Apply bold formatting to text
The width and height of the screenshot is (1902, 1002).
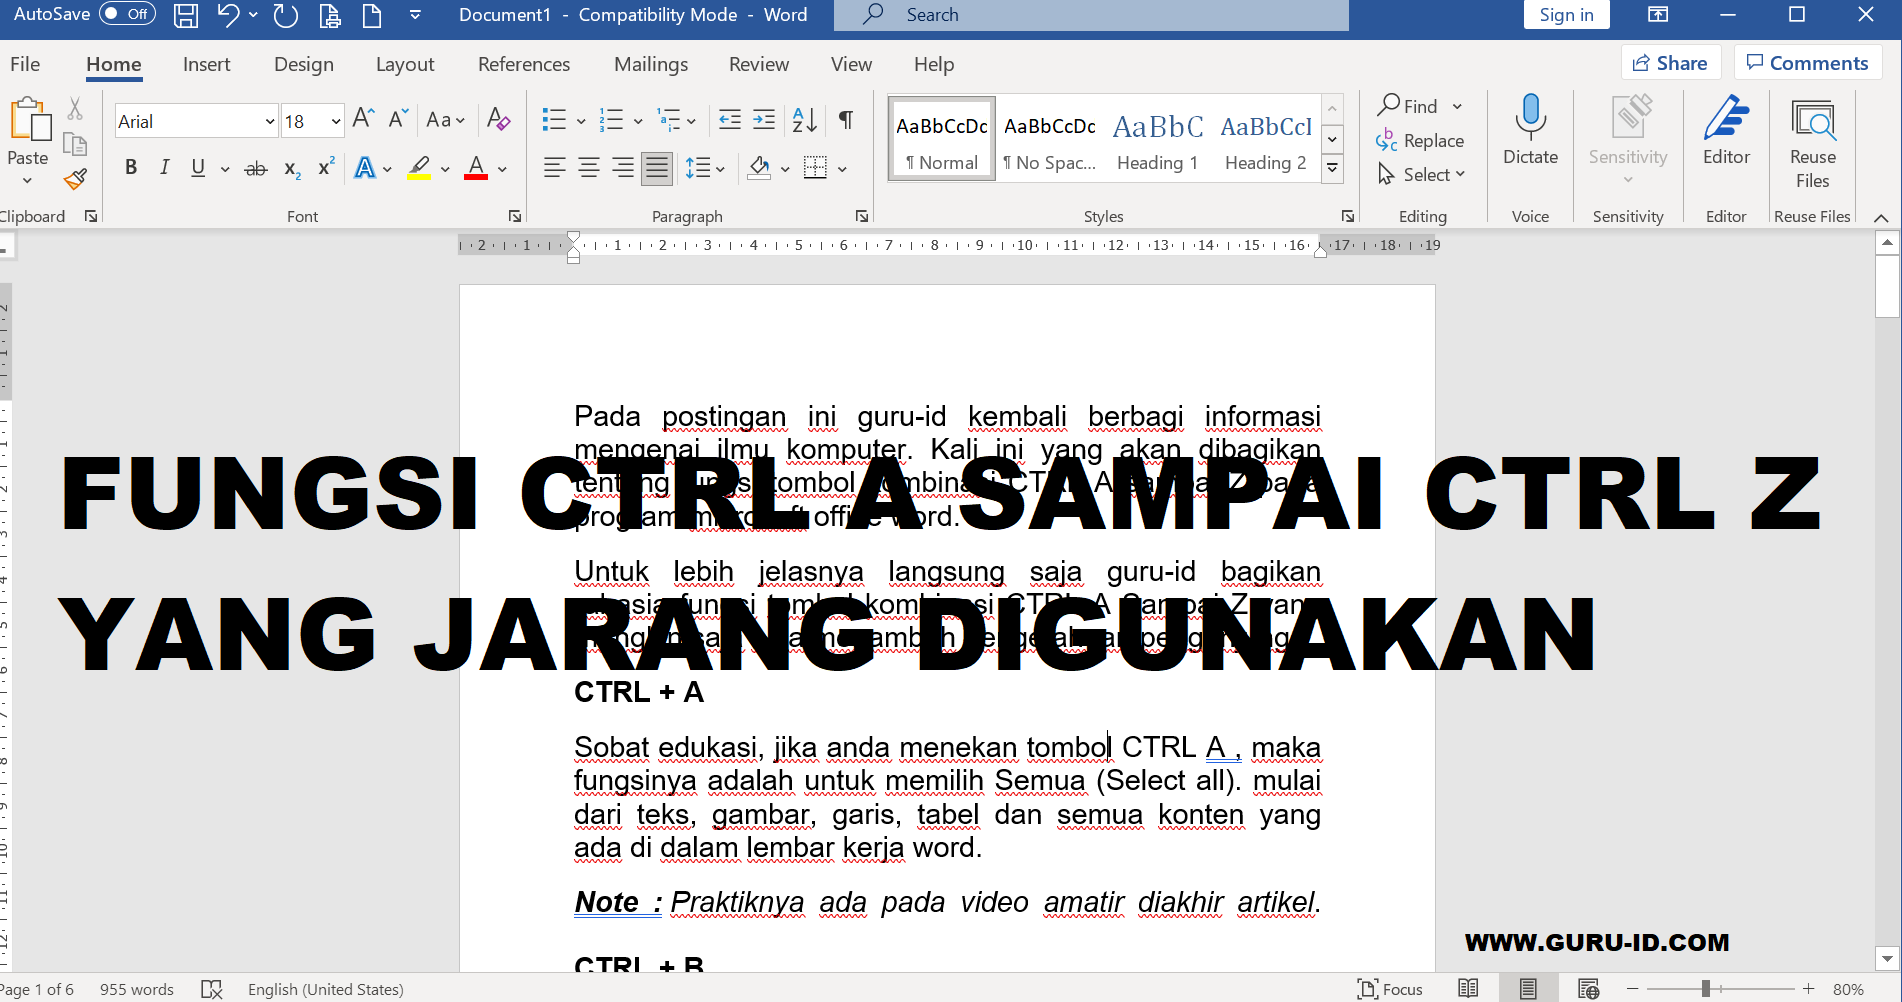click(x=130, y=167)
